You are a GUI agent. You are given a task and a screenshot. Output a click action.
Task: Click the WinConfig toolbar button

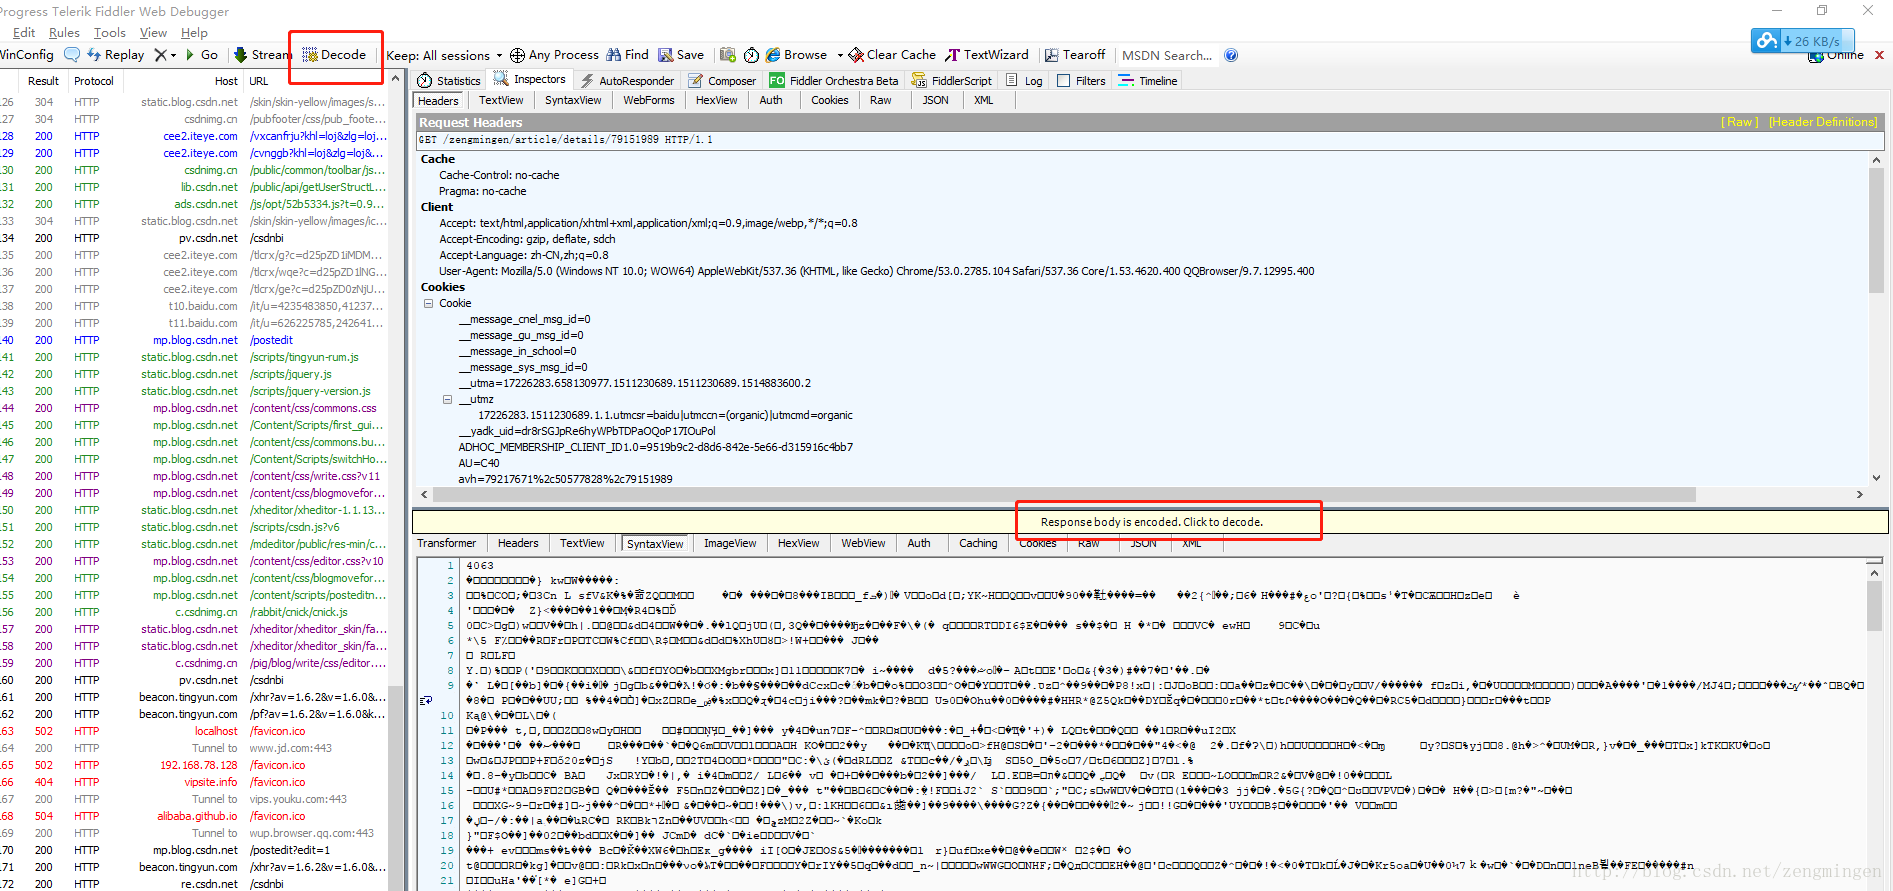pos(27,55)
